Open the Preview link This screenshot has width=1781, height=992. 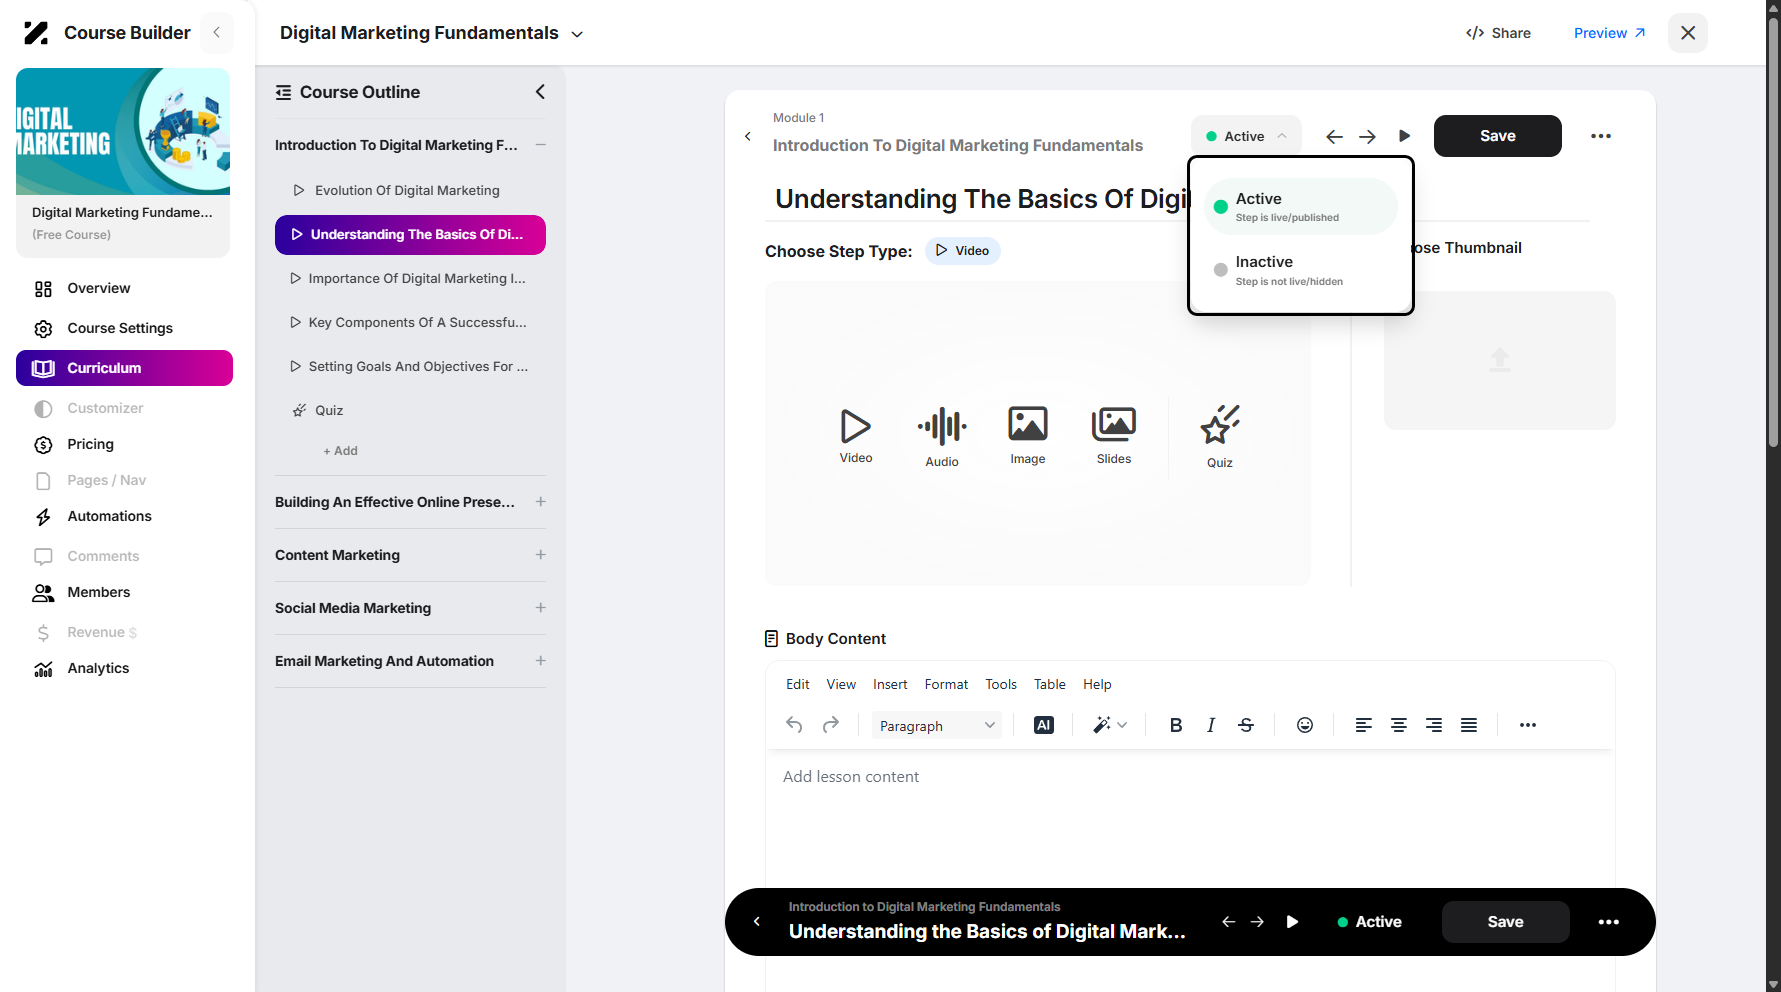coord(1609,33)
